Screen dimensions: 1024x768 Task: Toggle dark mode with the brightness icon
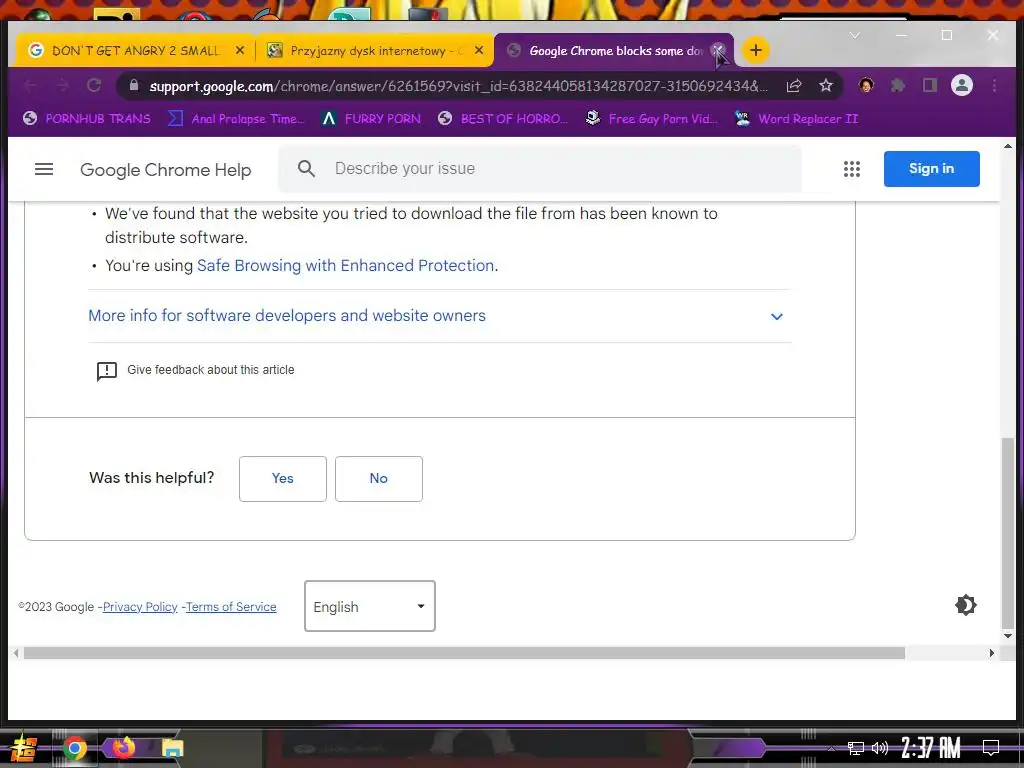[x=966, y=605]
